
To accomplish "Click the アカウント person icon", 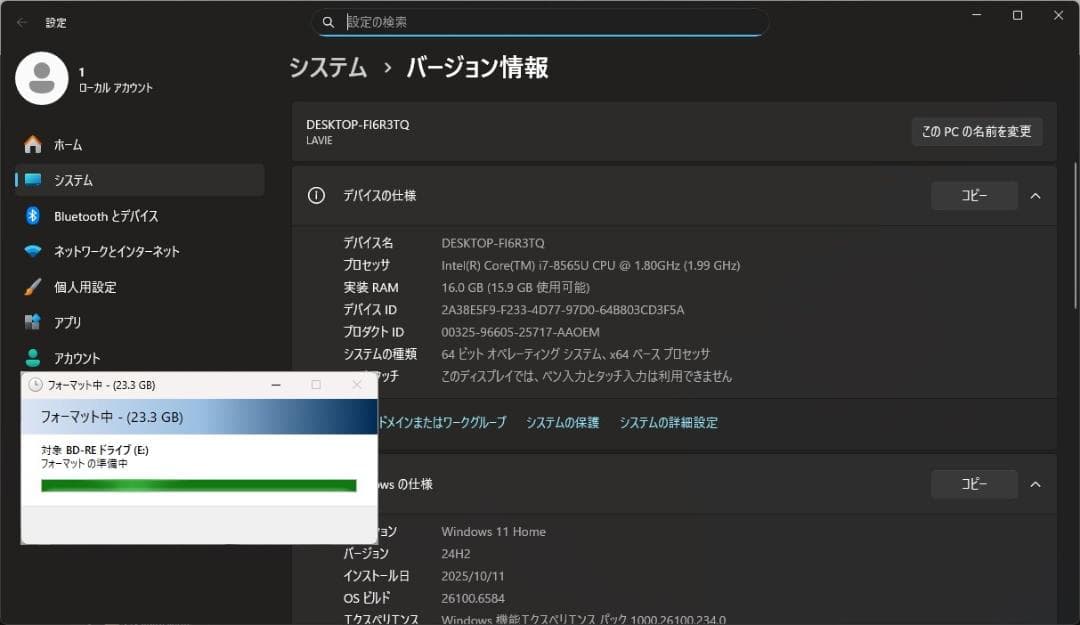I will (30, 357).
